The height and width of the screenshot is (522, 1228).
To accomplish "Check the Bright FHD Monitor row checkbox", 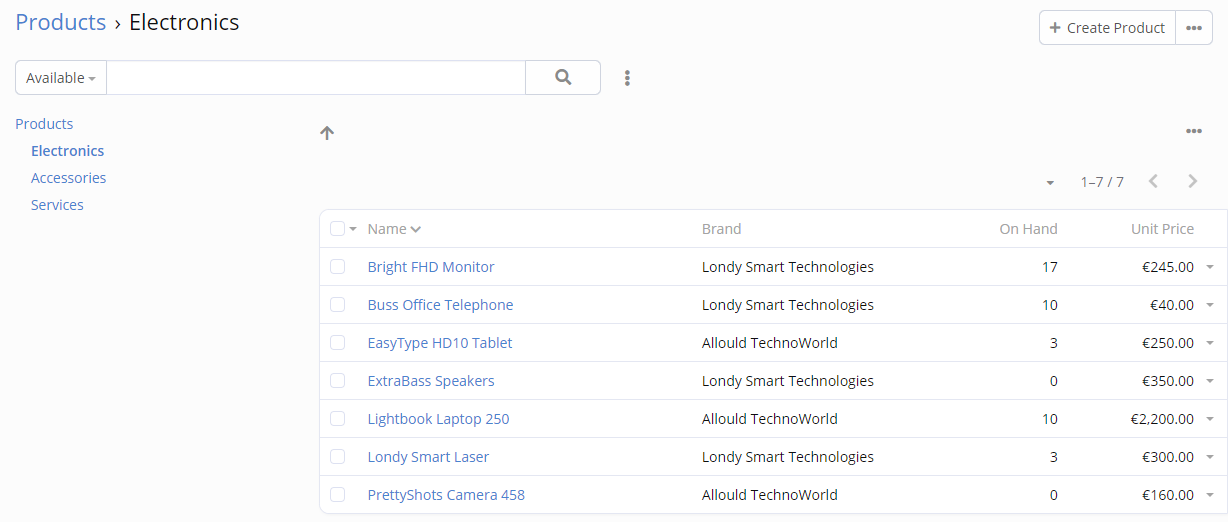I will pos(337,266).
